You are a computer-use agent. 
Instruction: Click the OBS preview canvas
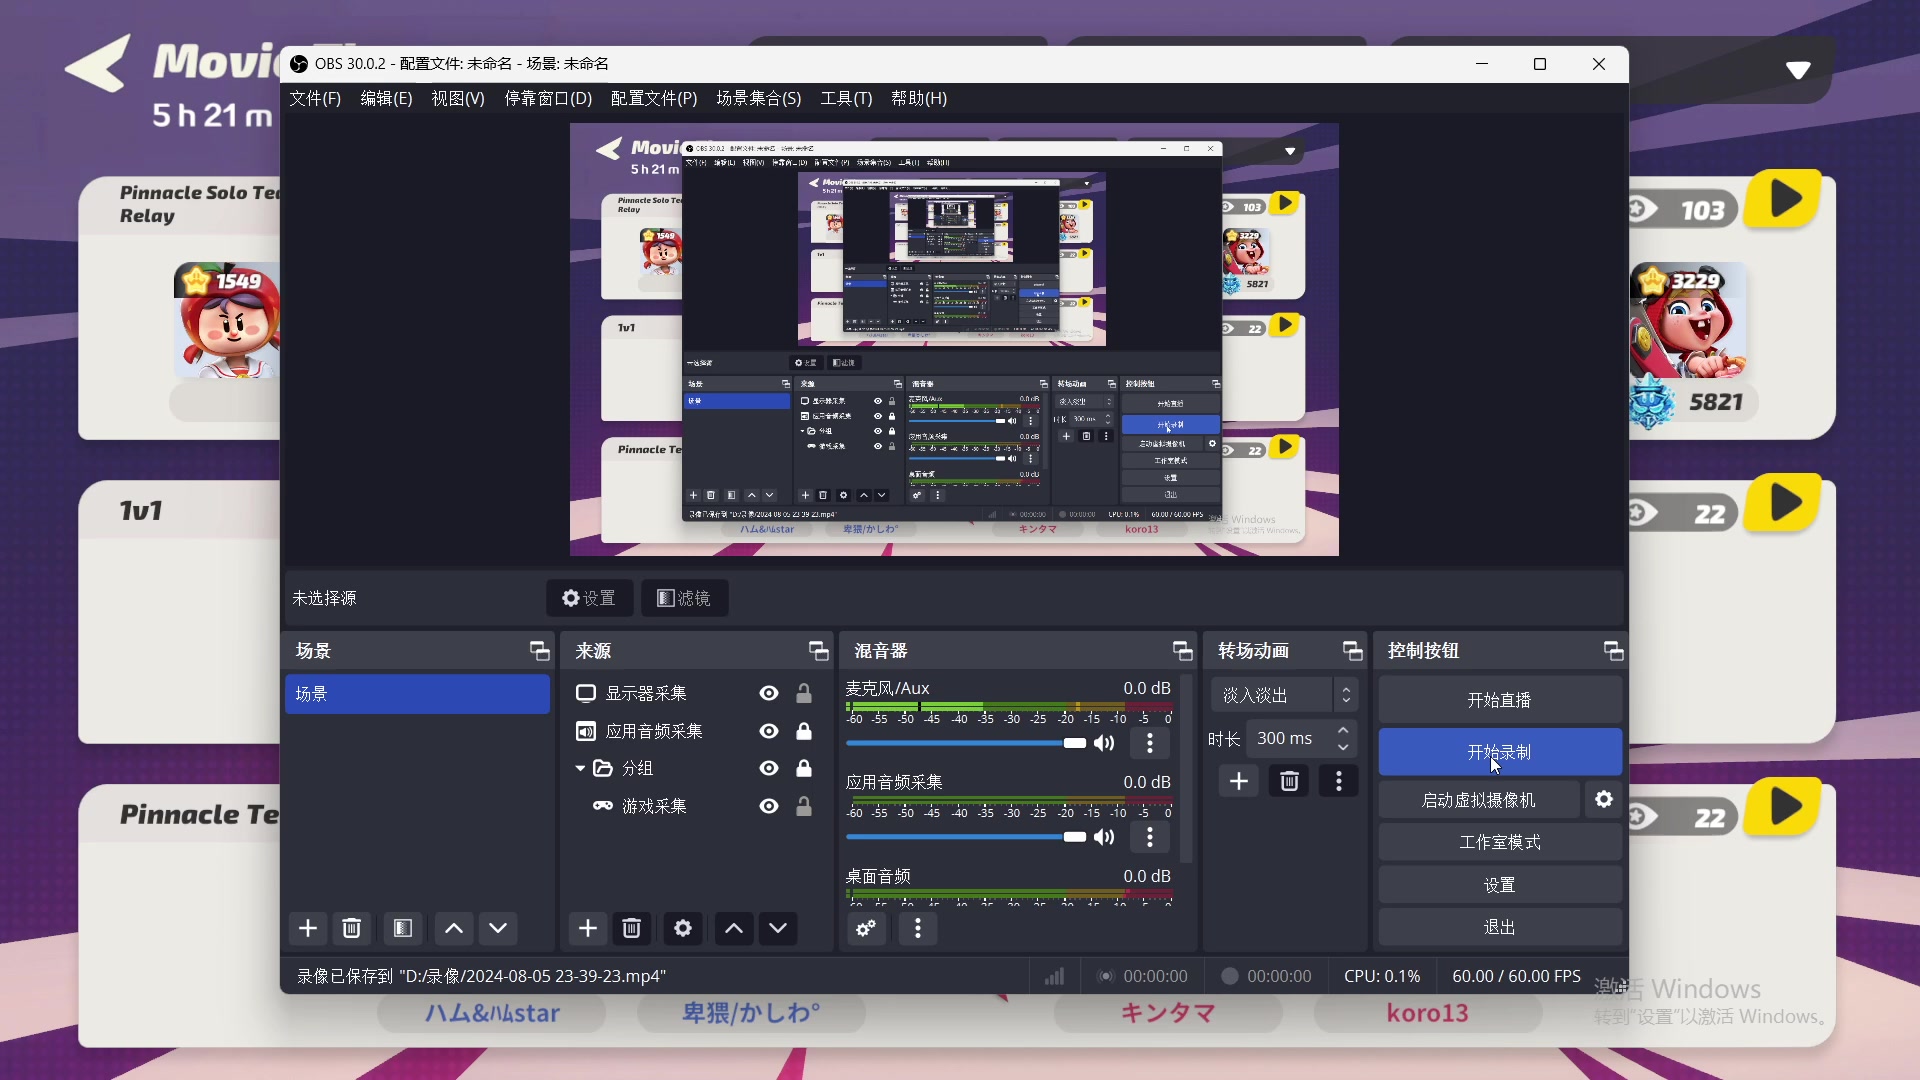(954, 340)
